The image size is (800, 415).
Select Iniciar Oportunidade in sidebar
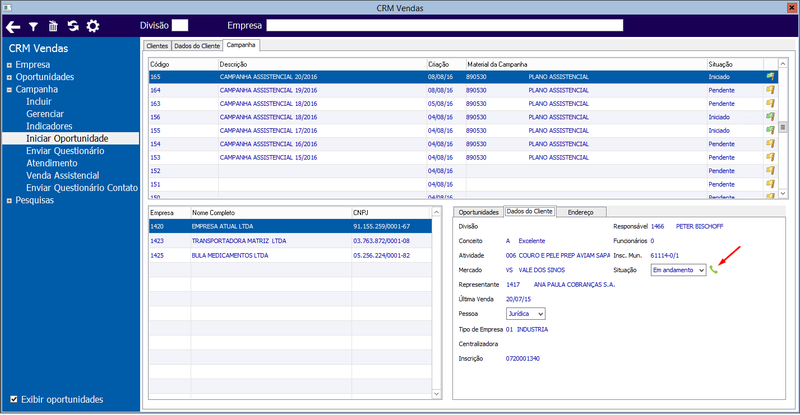pyautogui.click(x=70, y=138)
